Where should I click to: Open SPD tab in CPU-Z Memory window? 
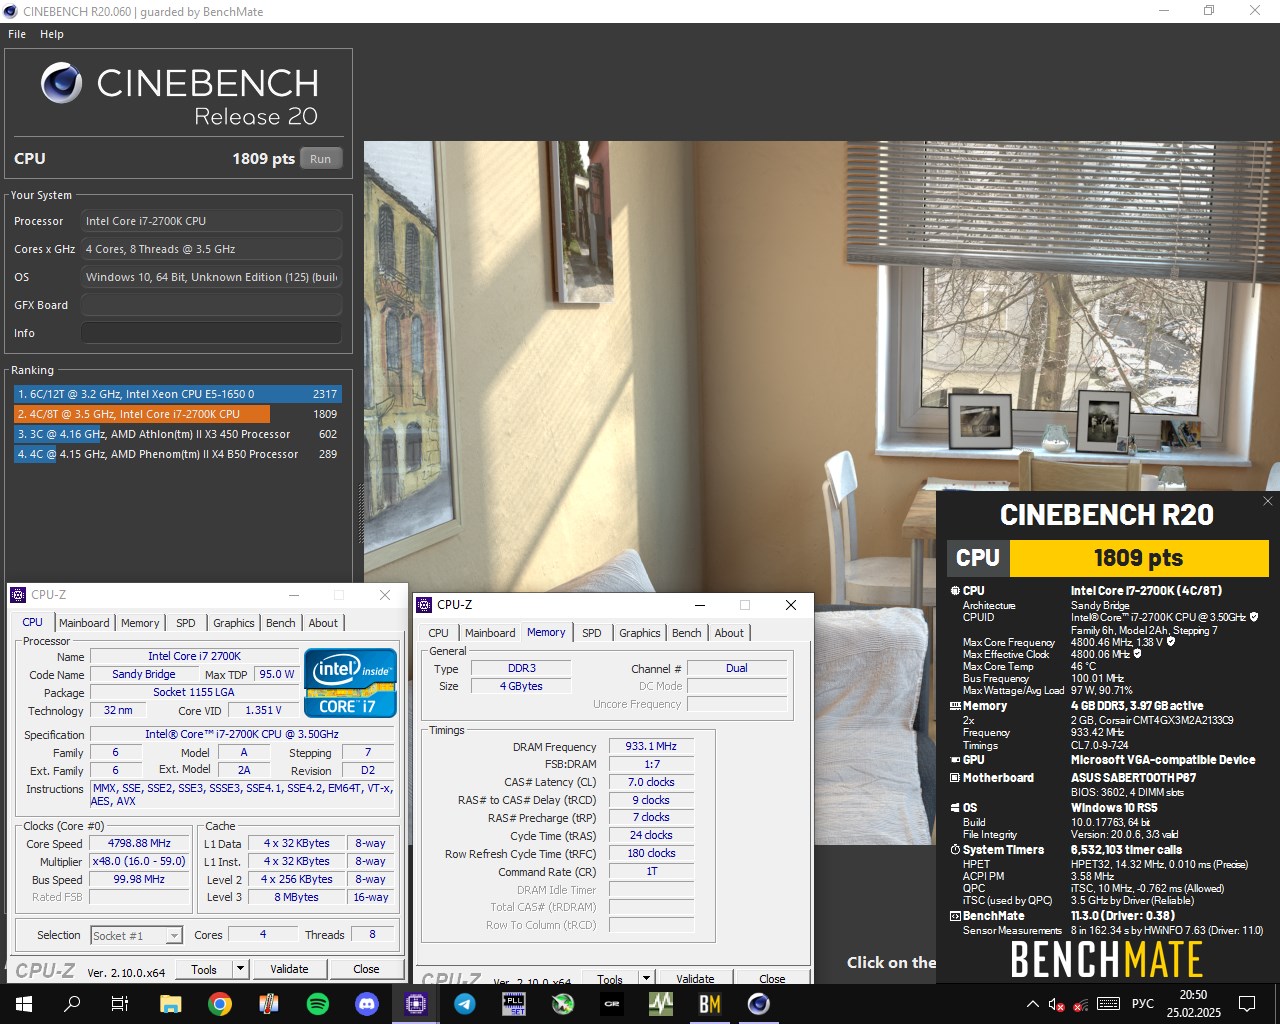coord(592,633)
